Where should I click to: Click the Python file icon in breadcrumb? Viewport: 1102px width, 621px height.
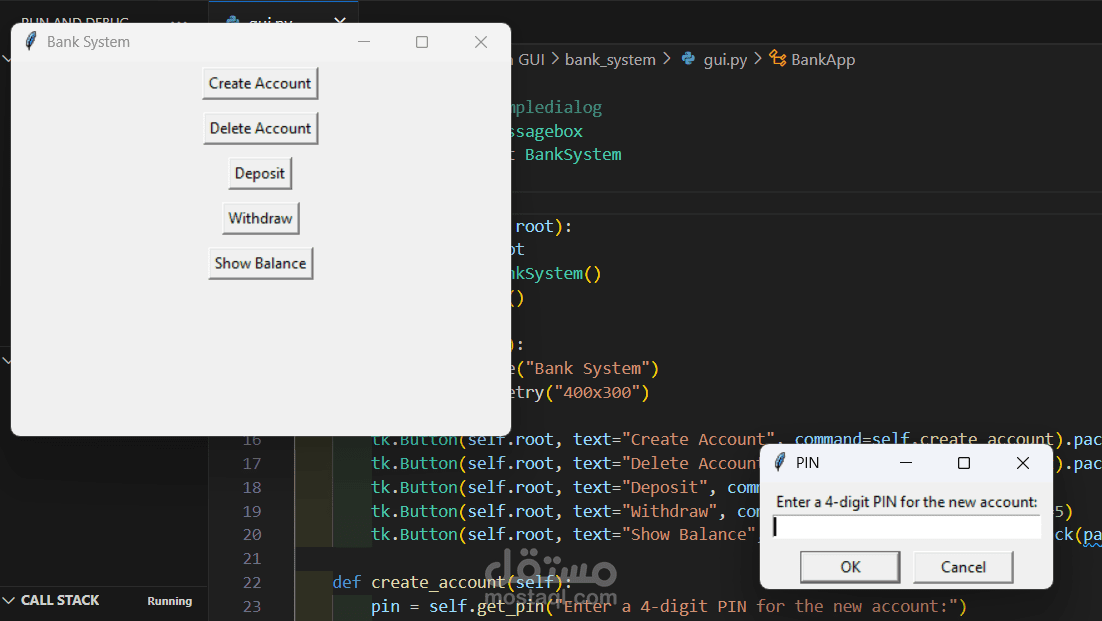688,59
